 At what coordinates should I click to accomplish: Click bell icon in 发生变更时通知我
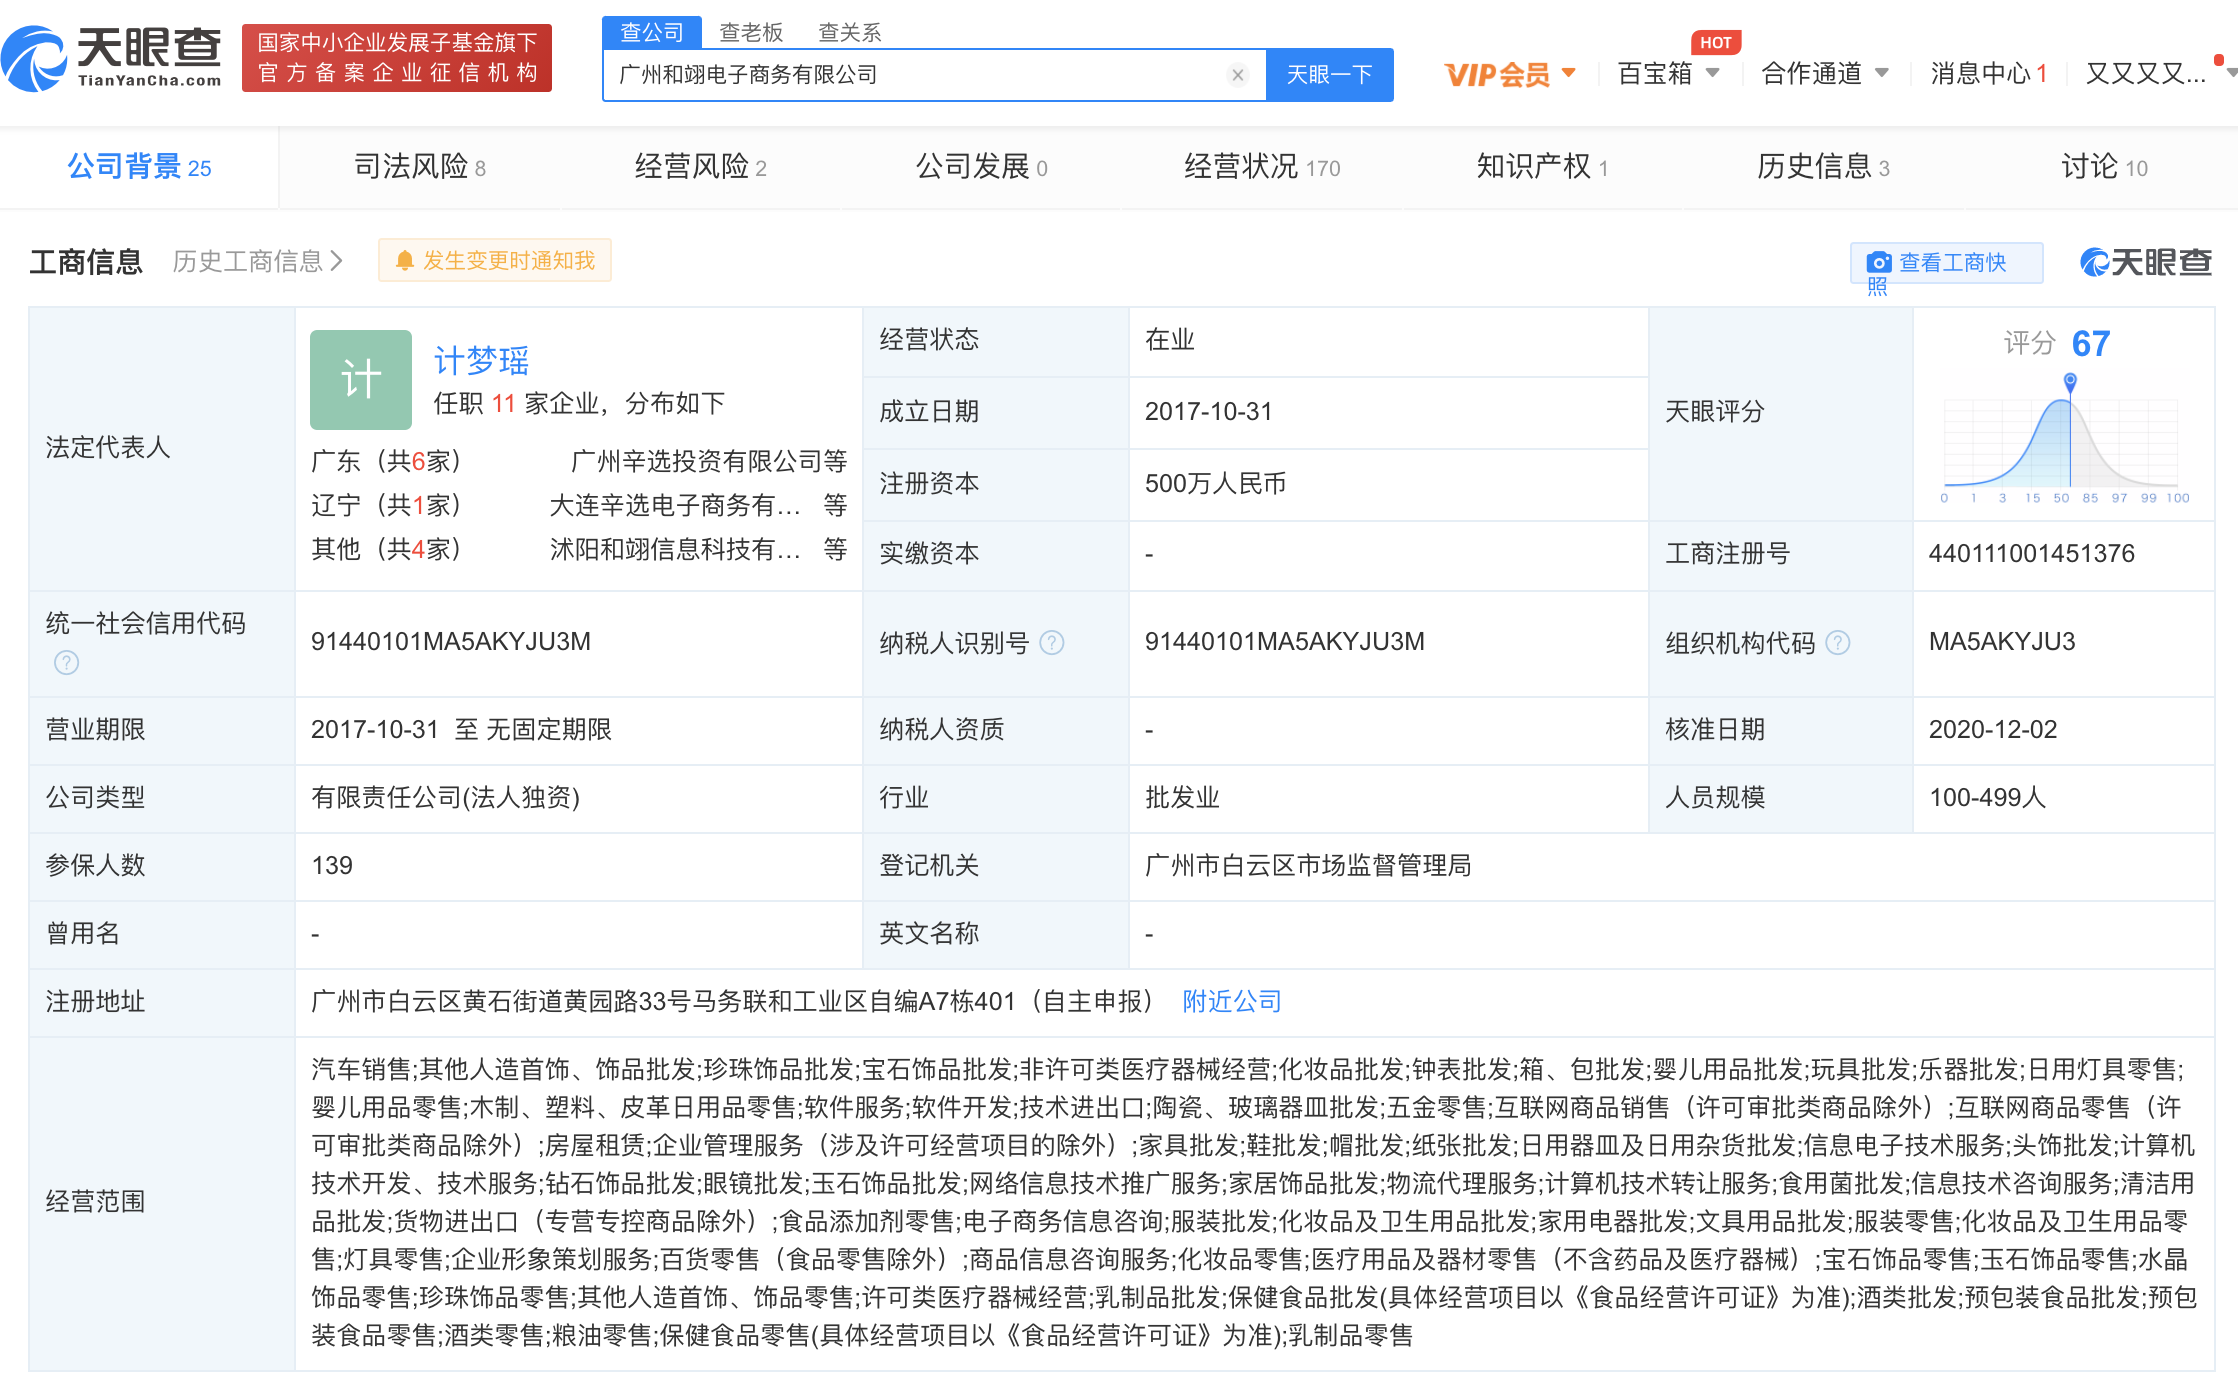point(405,261)
